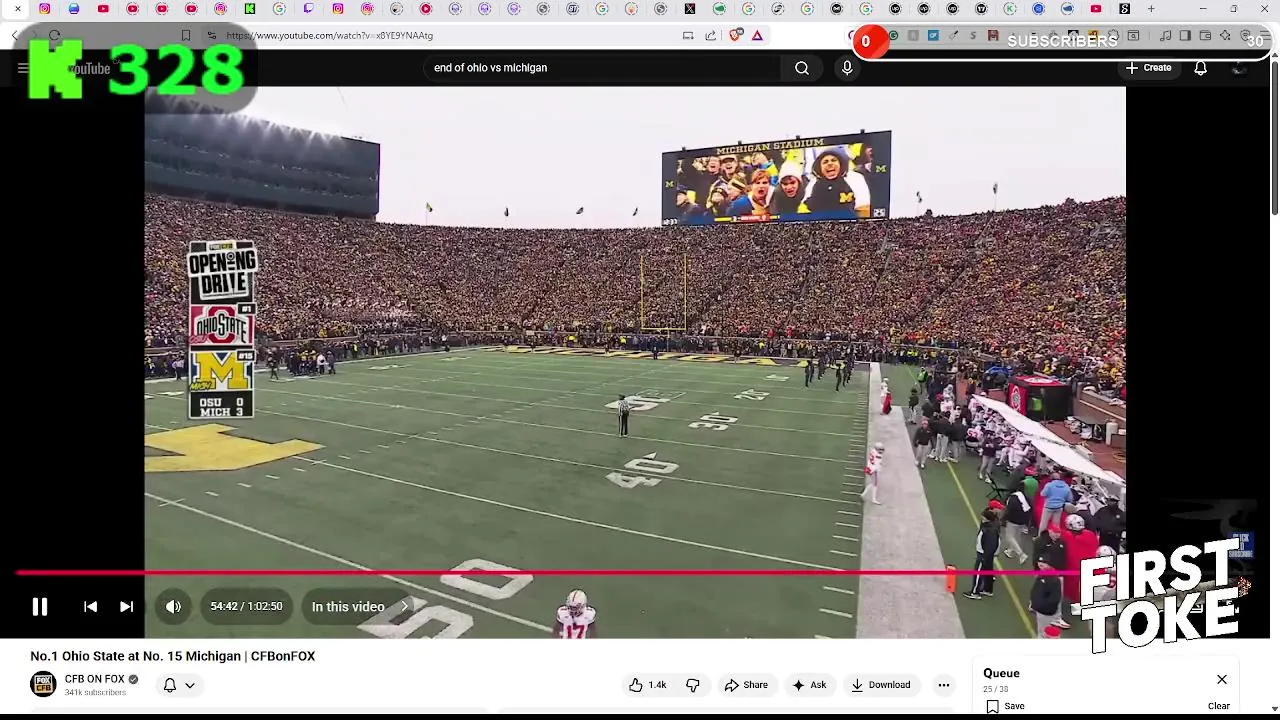Save the queue as a playlist
The height and width of the screenshot is (720, 1280).
pos(1006,706)
